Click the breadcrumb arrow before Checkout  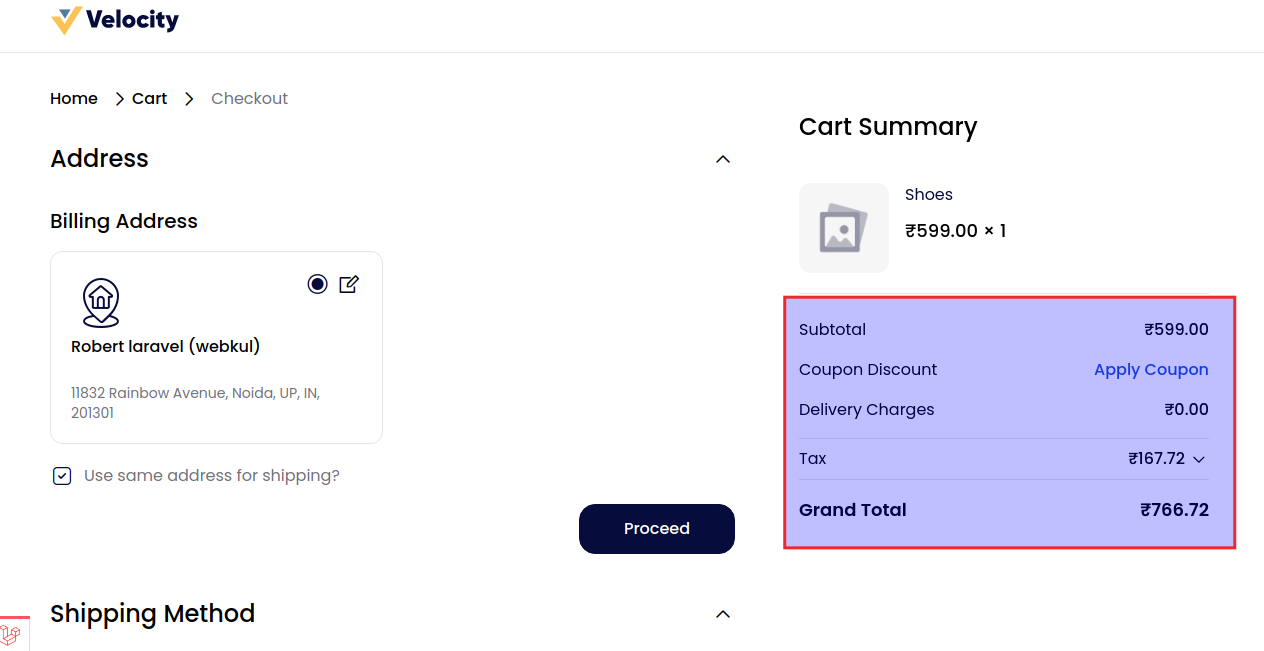tap(189, 99)
